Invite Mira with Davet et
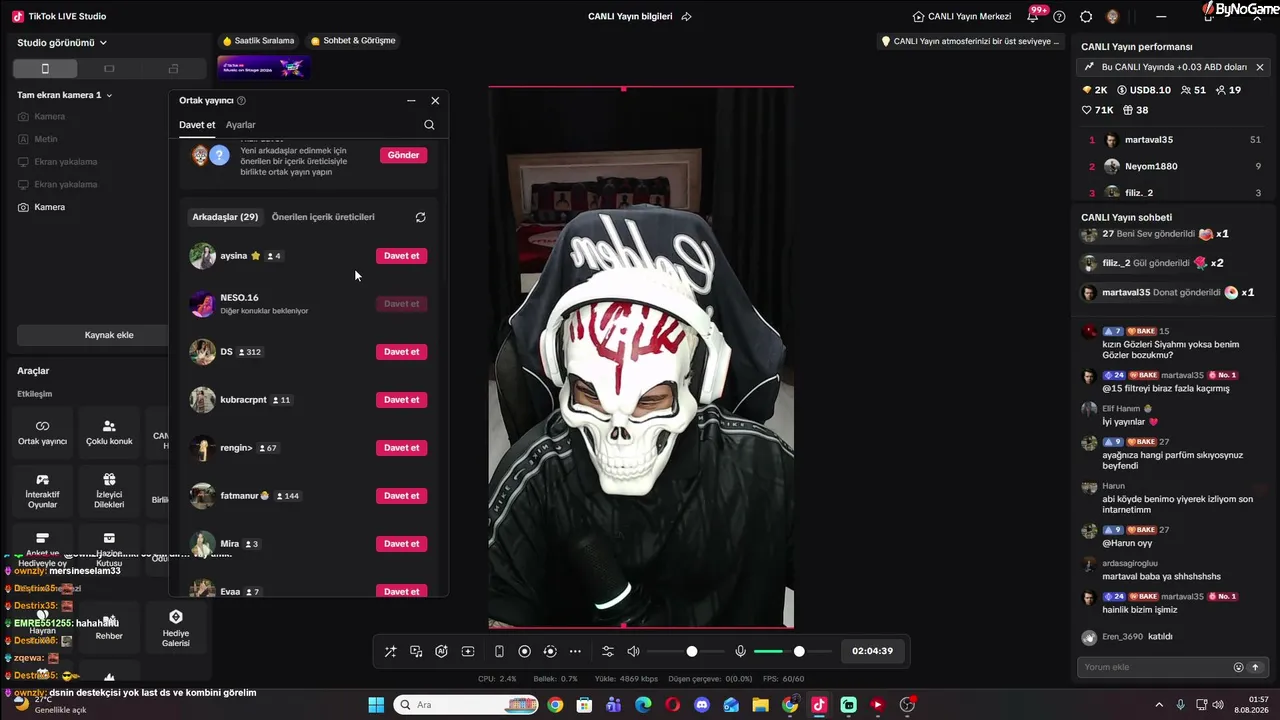The height and width of the screenshot is (720, 1280). [x=402, y=544]
